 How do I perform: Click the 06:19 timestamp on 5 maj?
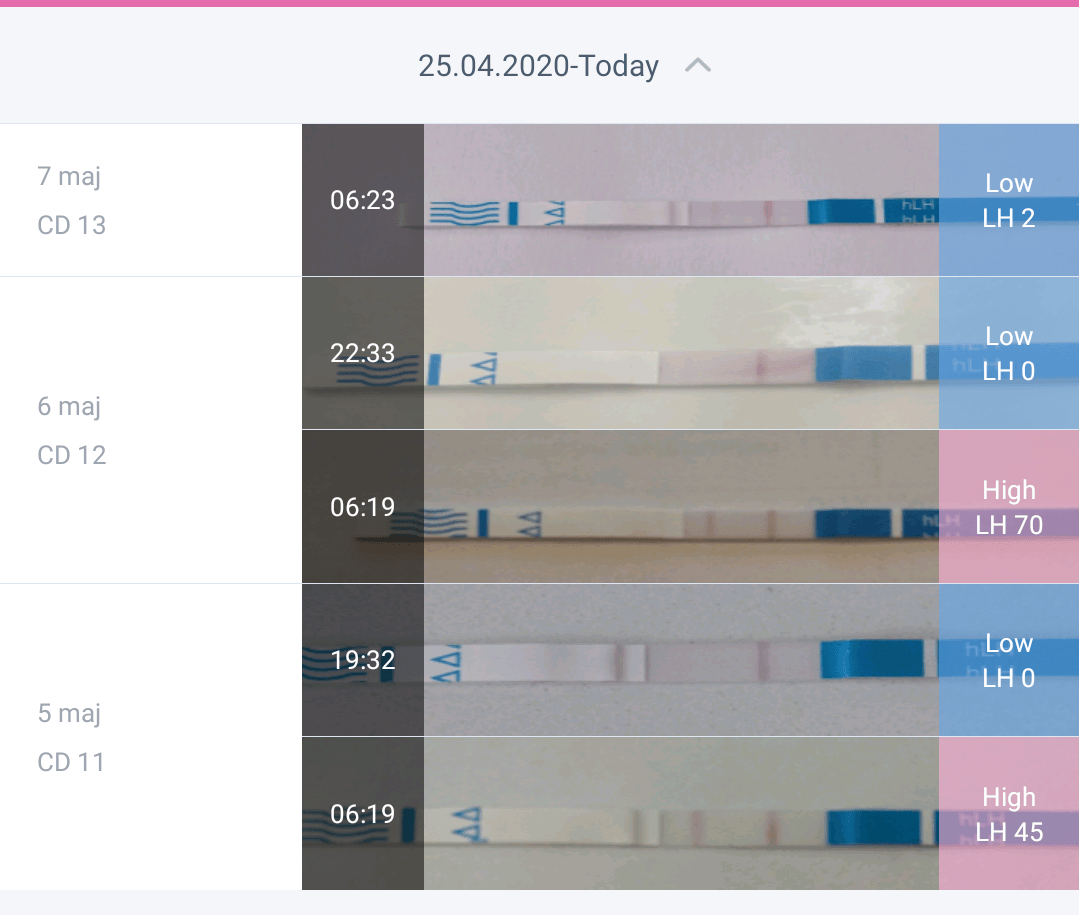click(363, 814)
